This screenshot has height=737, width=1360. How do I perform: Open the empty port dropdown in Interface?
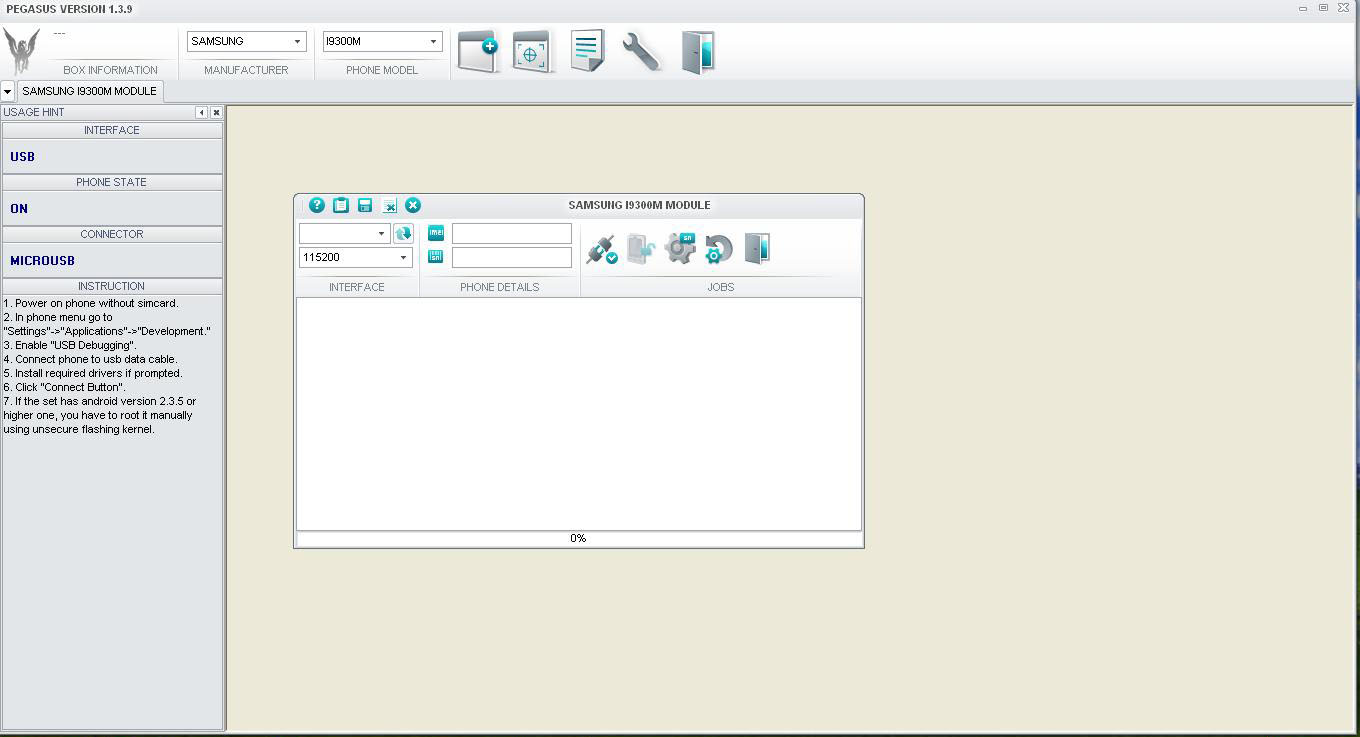381,233
